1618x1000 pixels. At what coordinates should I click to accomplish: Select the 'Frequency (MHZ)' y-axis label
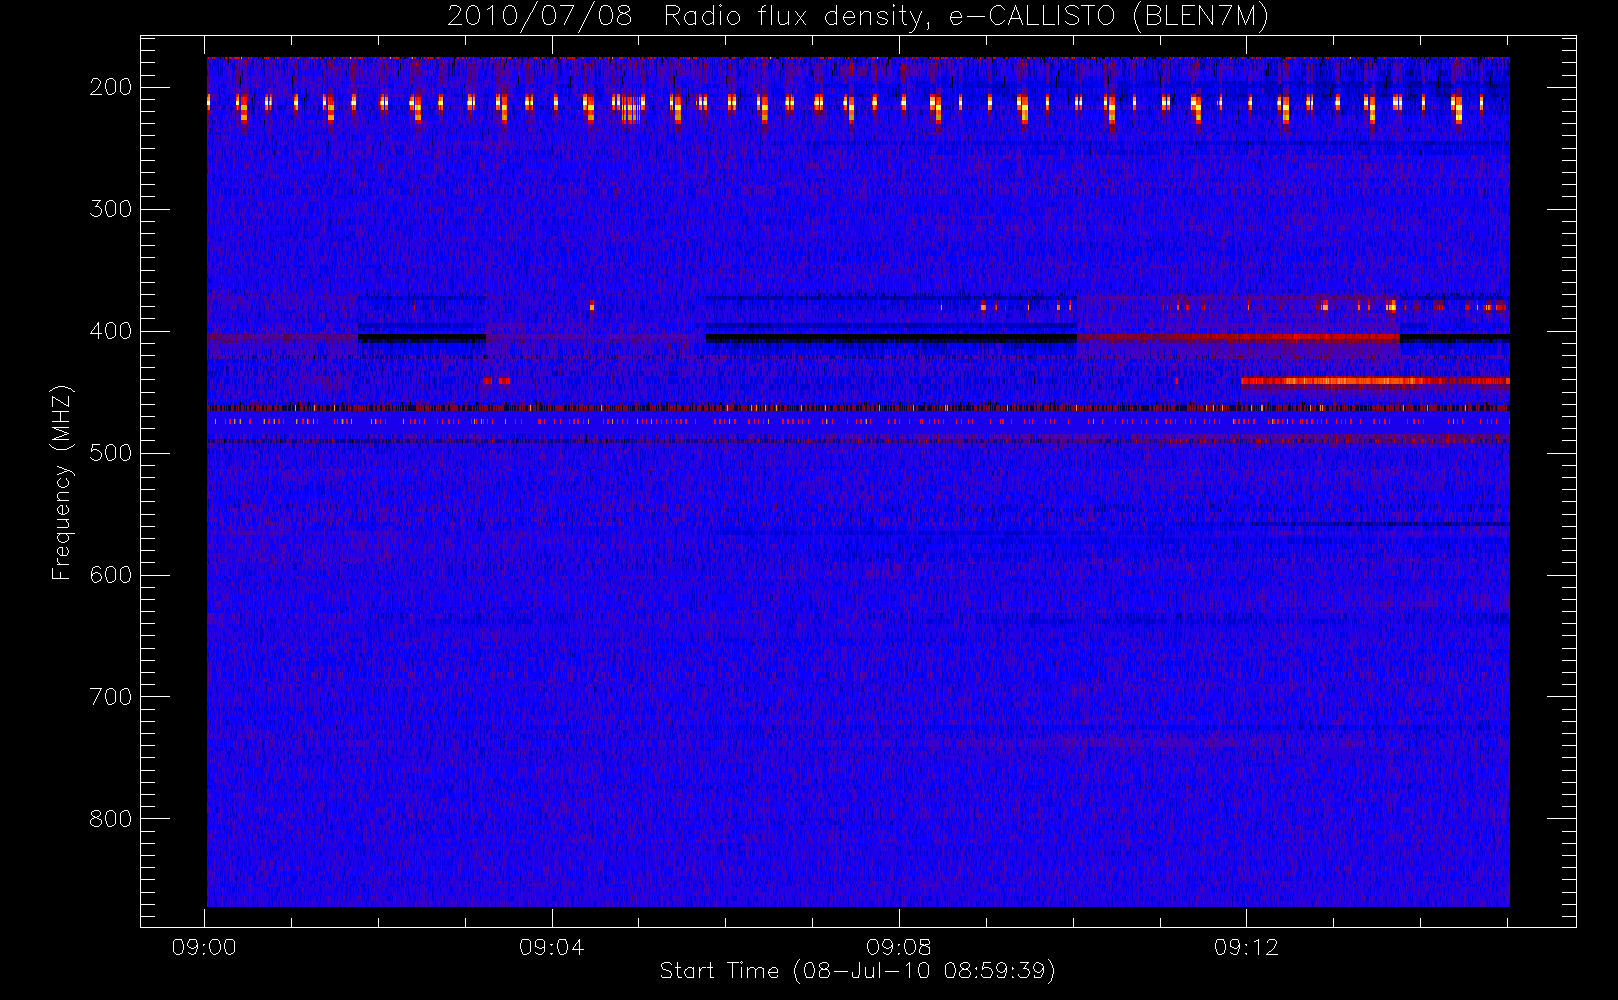click(61, 483)
